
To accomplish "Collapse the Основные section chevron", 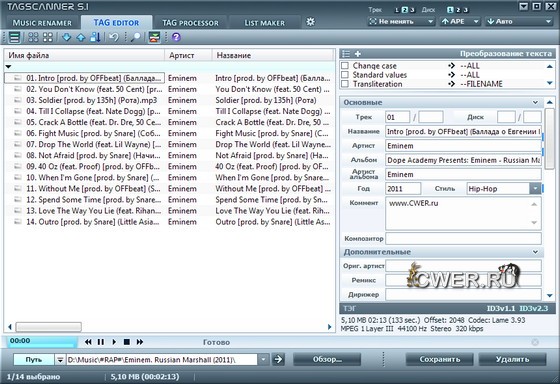I will tap(535, 103).
